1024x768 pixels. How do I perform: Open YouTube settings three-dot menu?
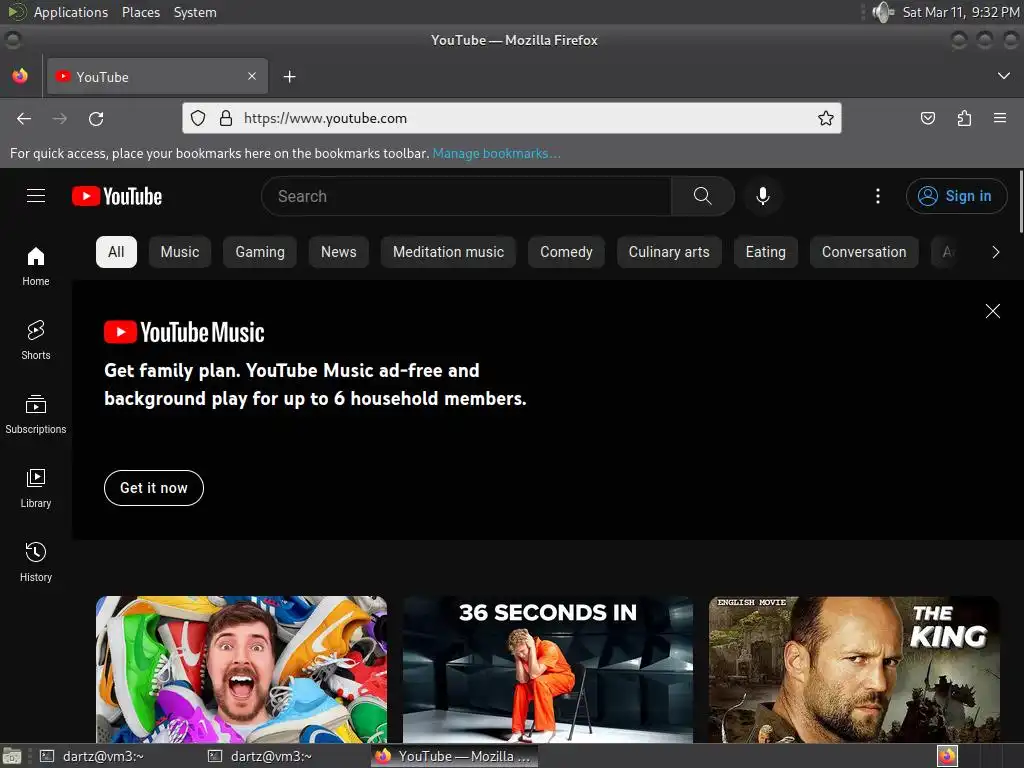(878, 196)
